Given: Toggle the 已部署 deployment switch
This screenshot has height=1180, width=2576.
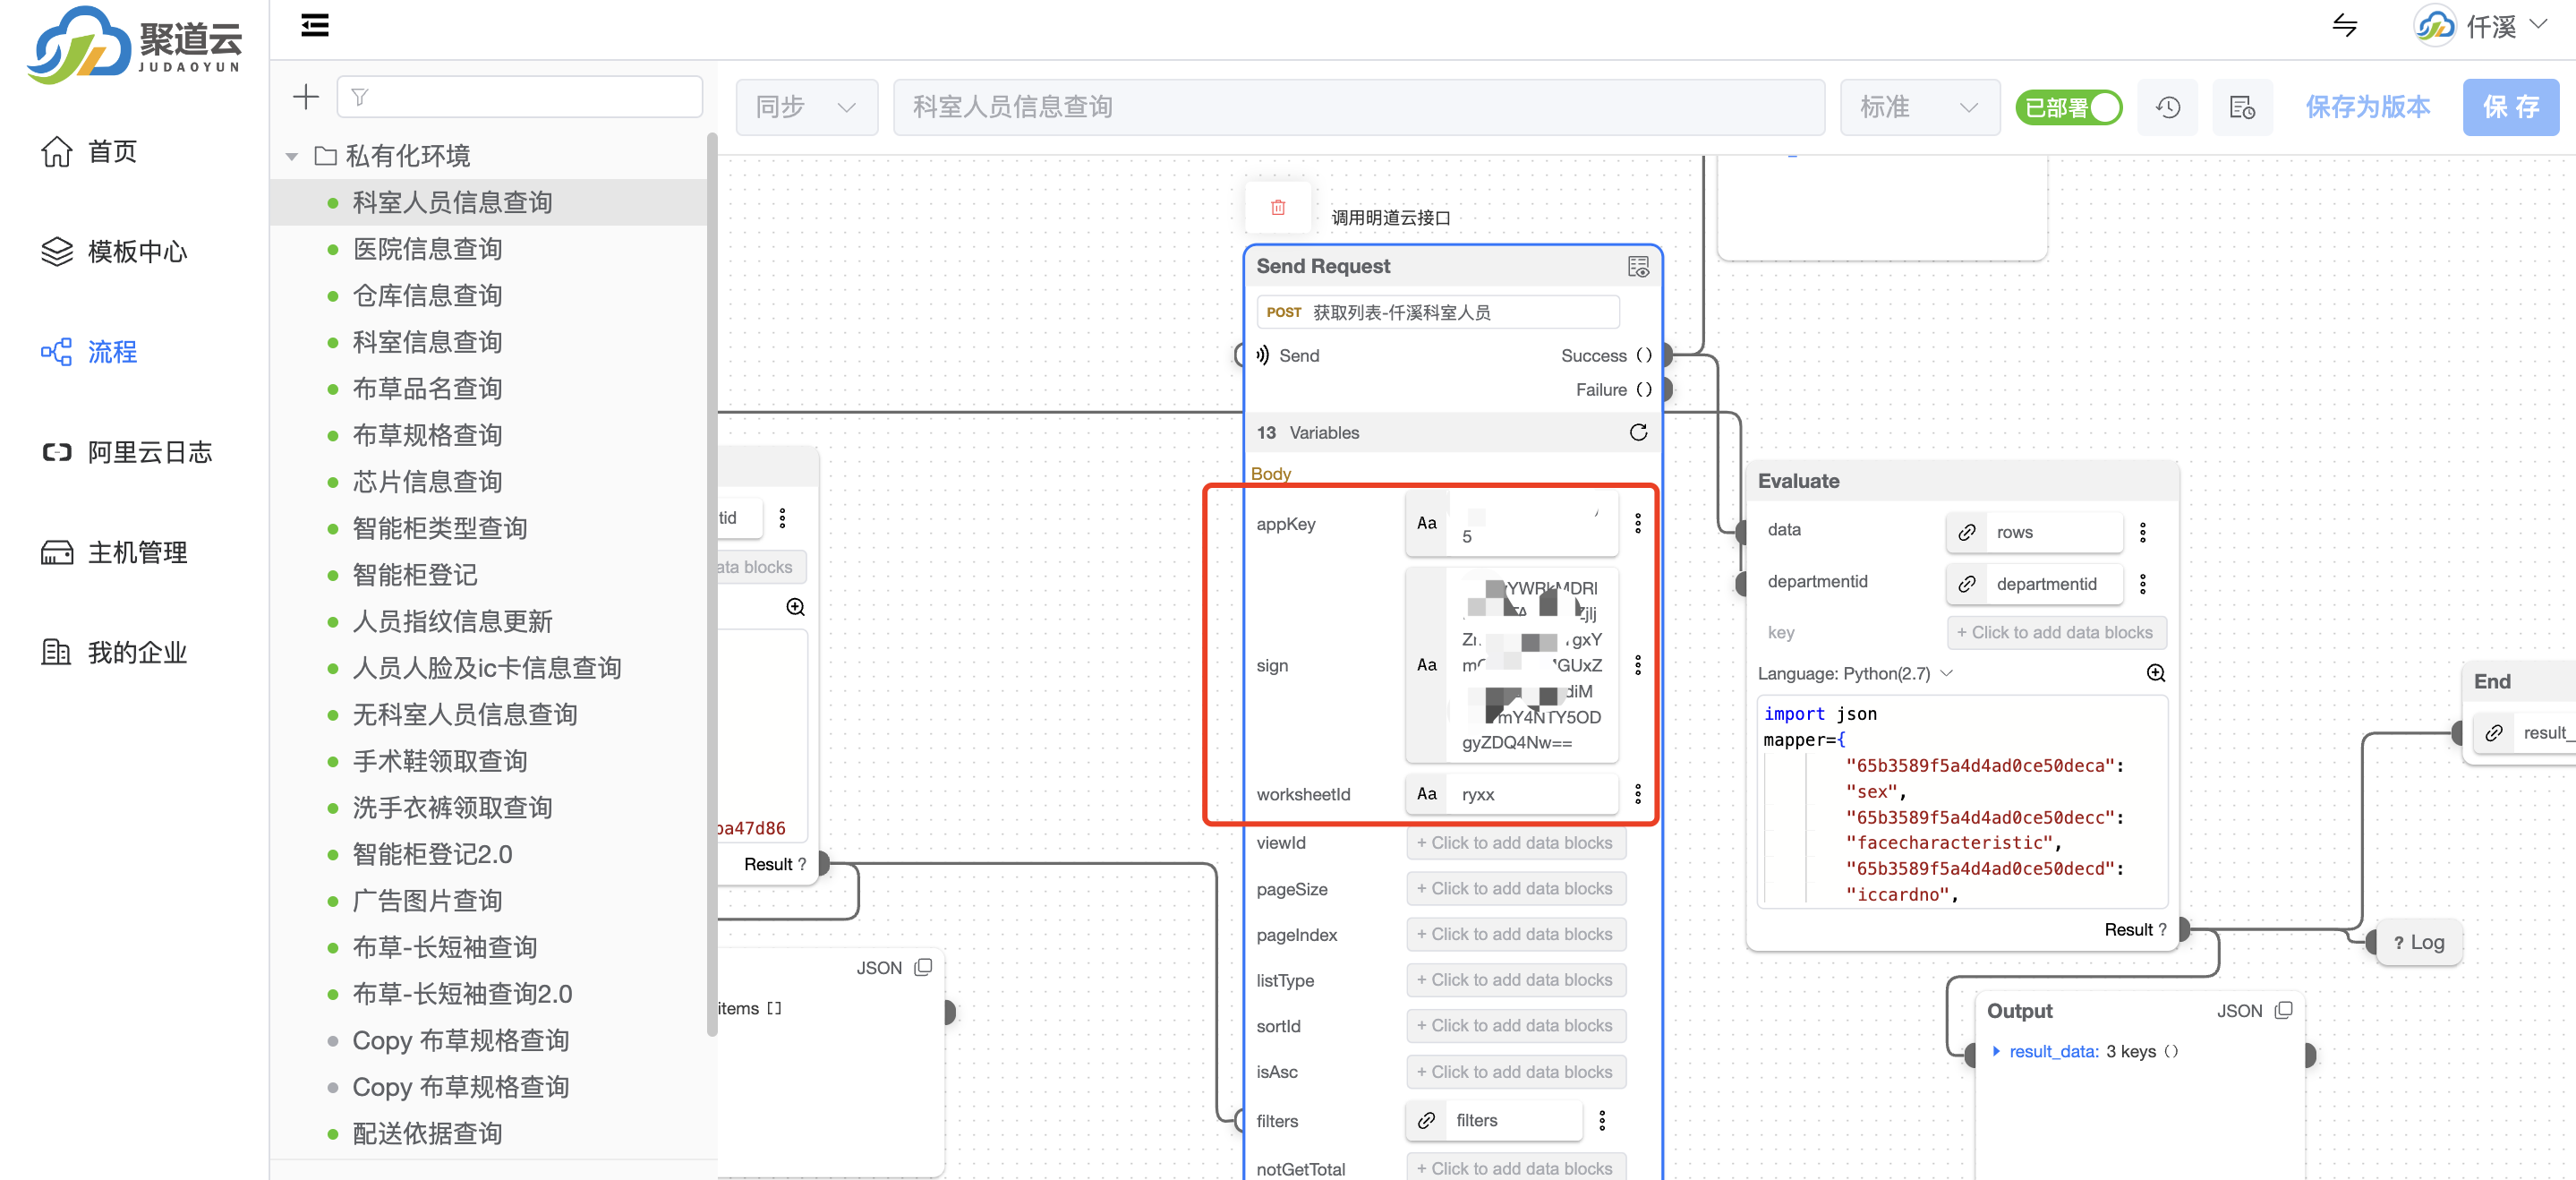Looking at the screenshot, I should coord(2068,107).
